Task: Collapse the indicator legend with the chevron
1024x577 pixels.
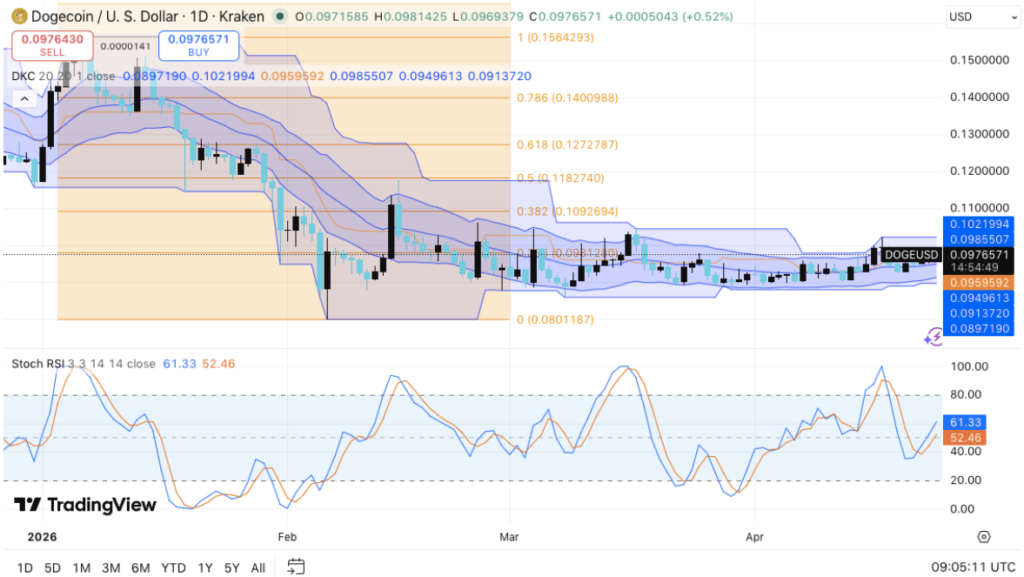Action: tap(24, 99)
